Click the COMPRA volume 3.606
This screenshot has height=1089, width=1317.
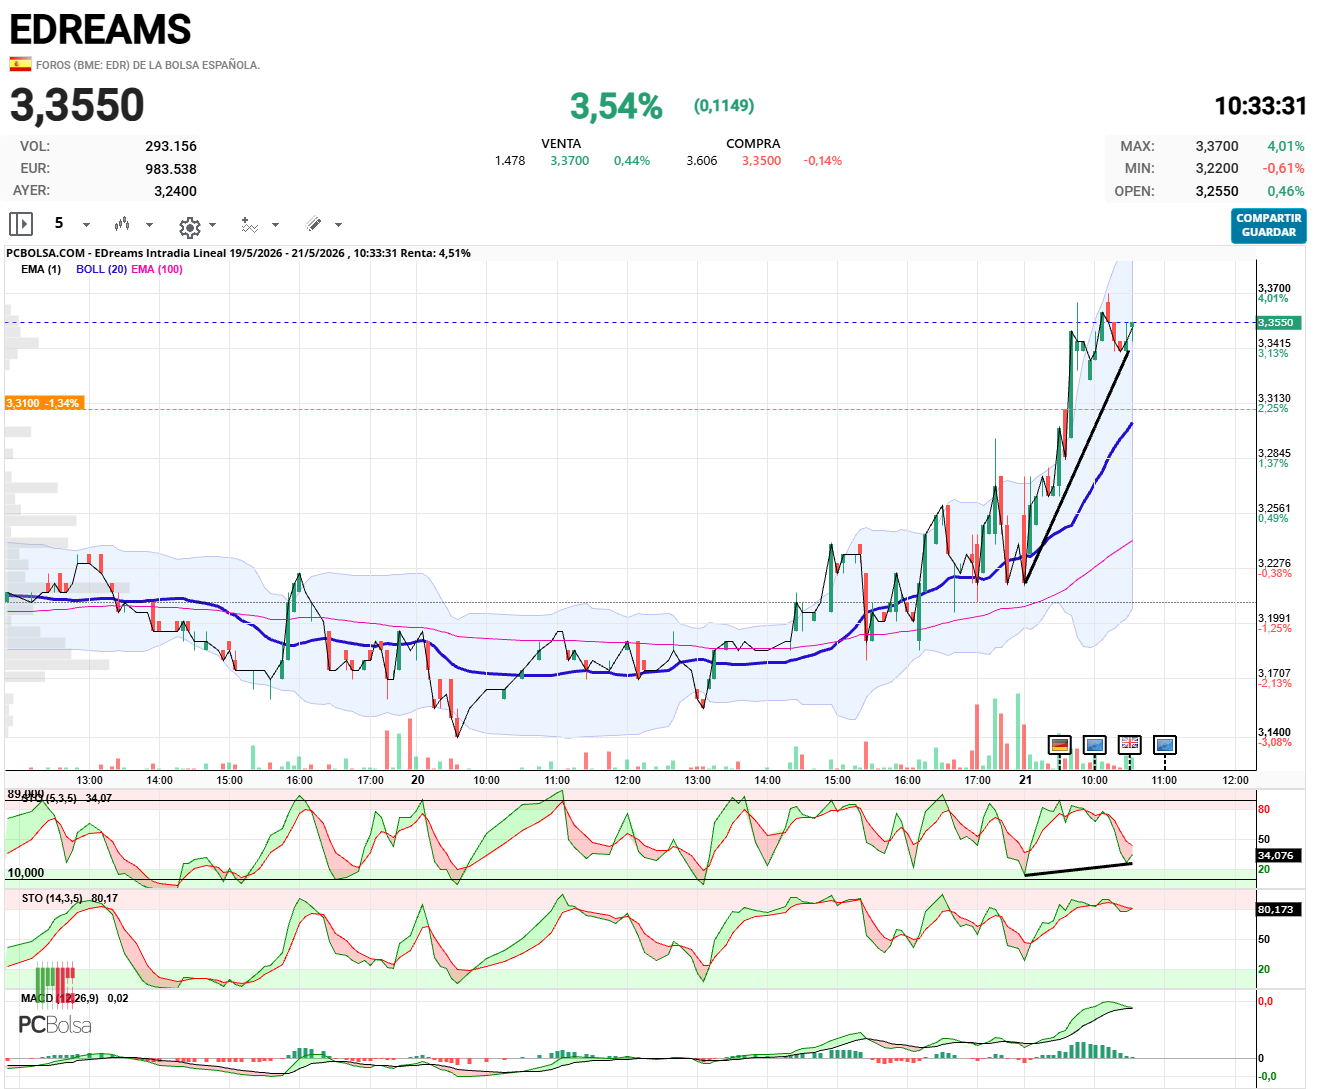coord(702,160)
